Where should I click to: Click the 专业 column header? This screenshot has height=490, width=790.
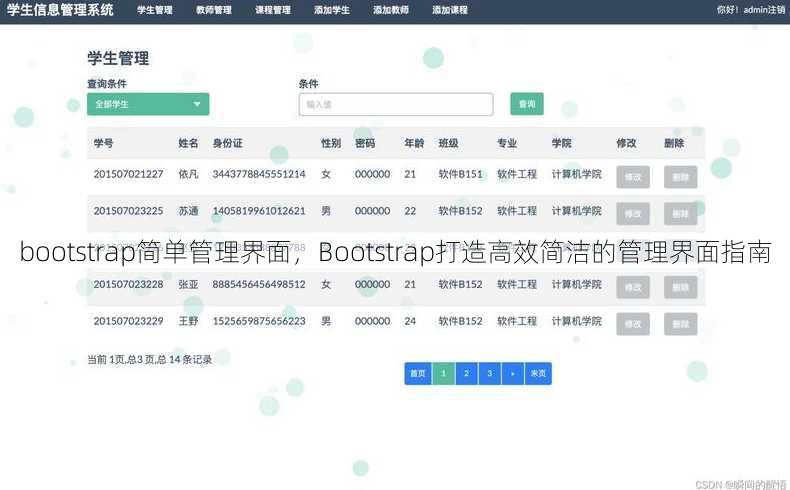(x=507, y=144)
